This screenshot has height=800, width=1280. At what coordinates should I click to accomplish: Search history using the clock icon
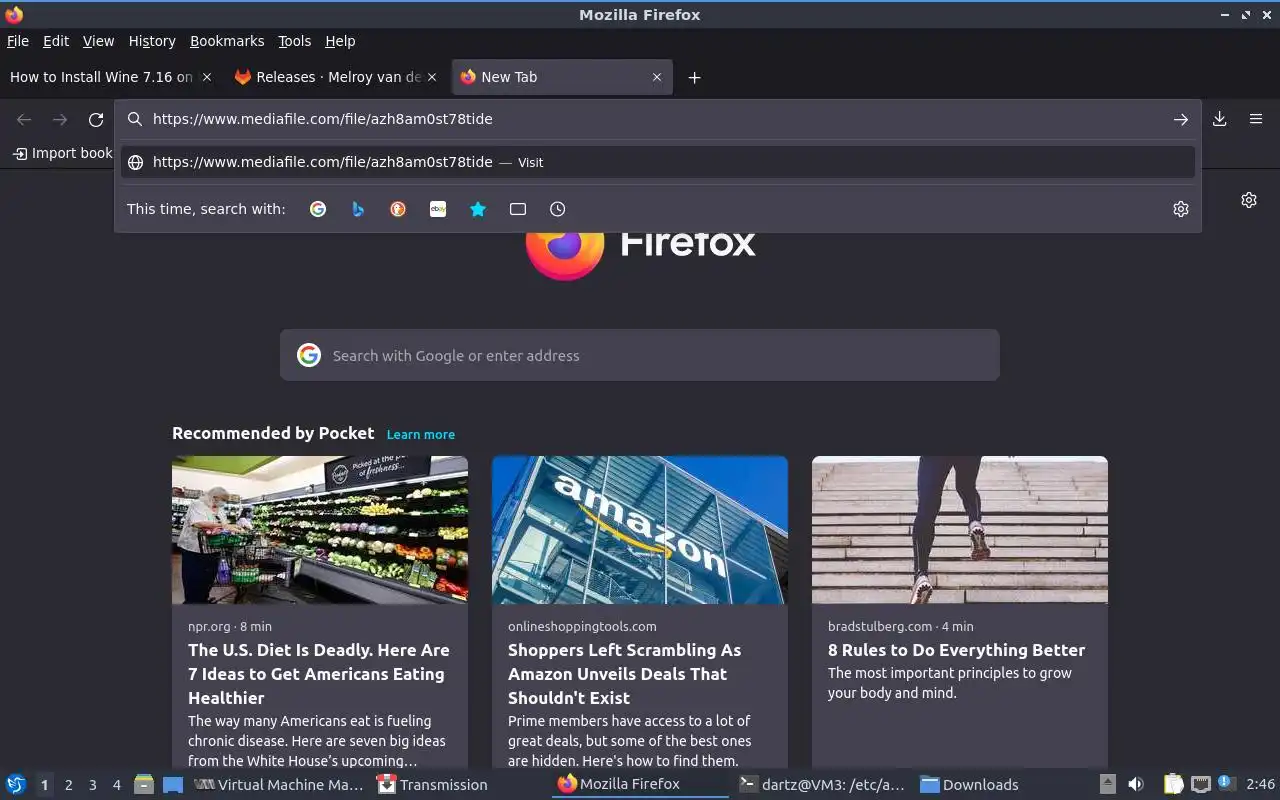coord(558,209)
